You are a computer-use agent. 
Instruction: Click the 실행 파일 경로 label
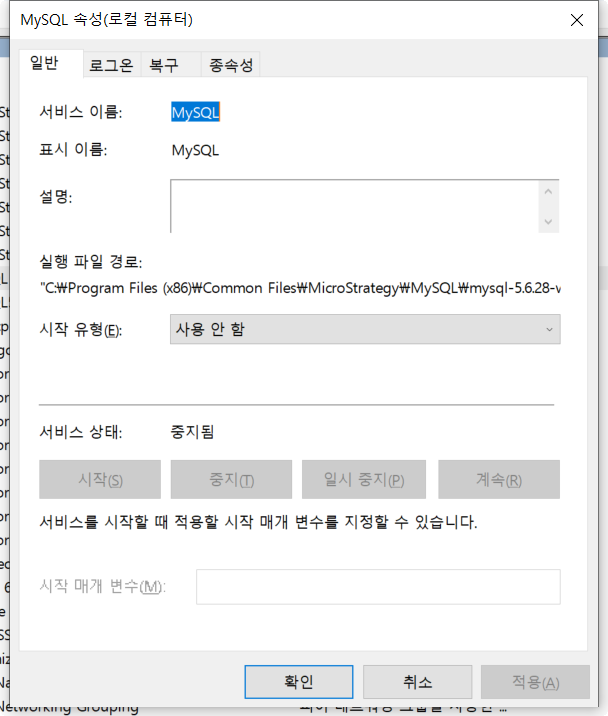click(91, 262)
